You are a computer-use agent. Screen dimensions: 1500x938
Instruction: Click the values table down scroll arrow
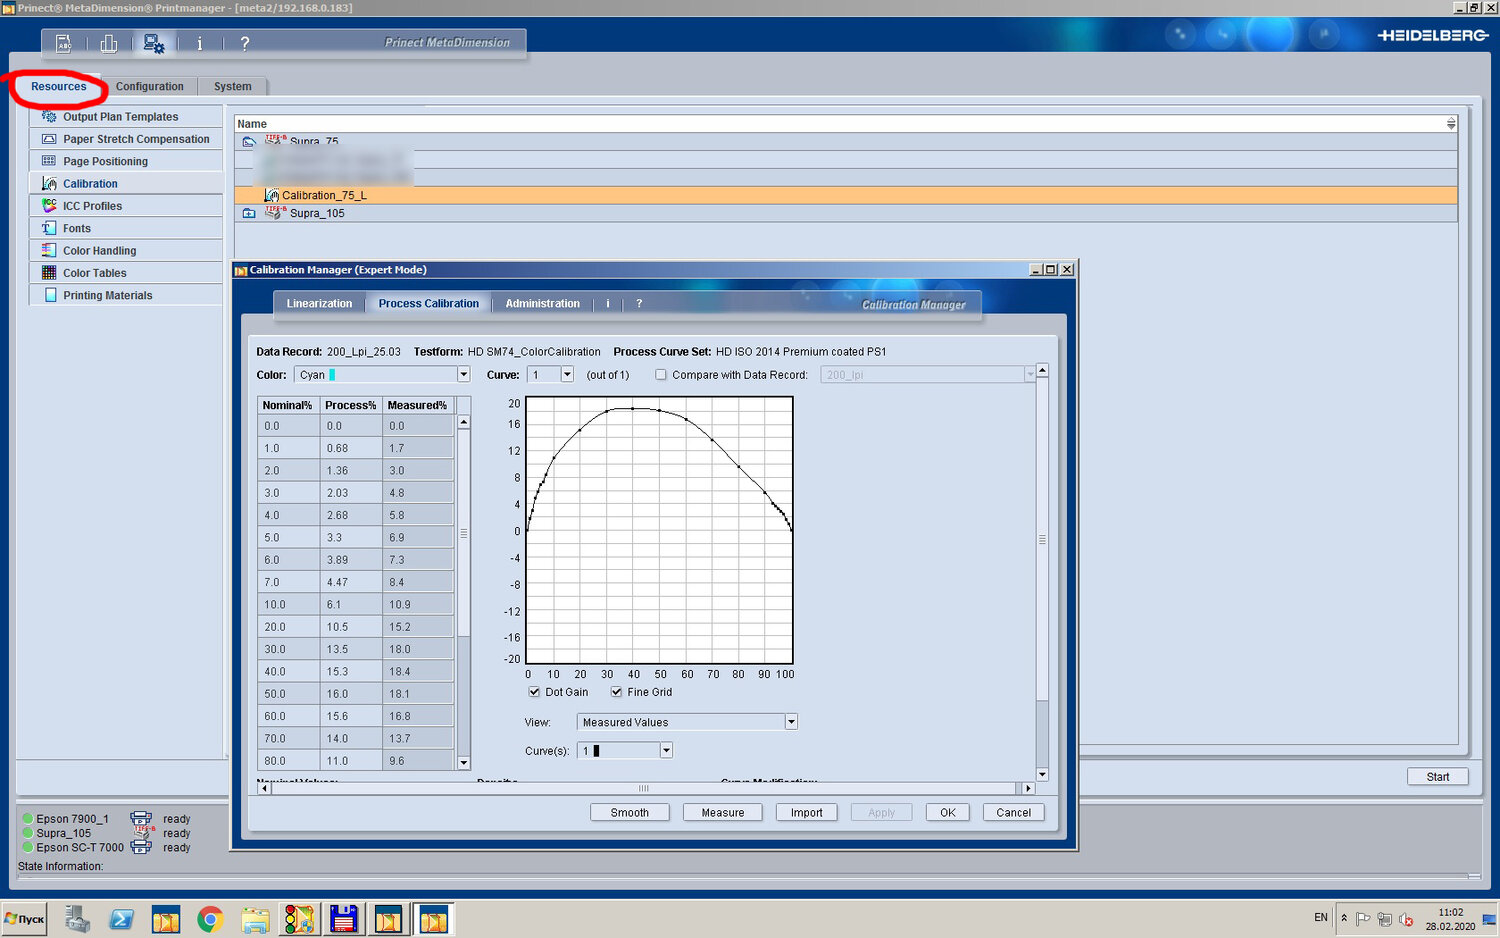click(x=464, y=763)
